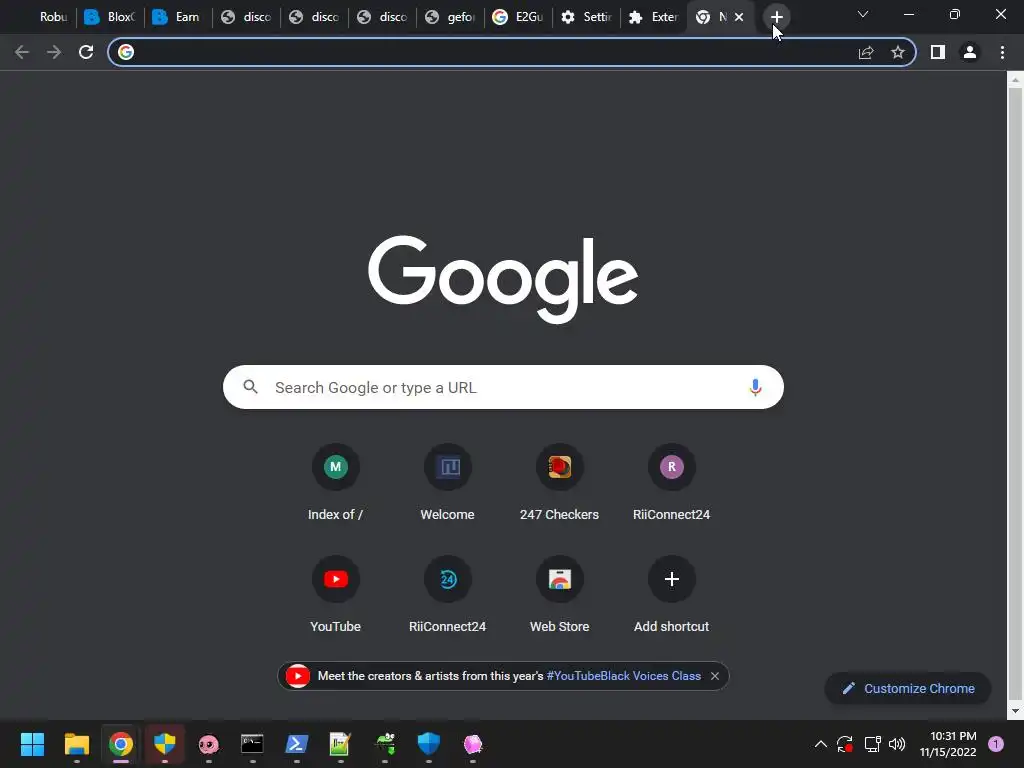Open PowerShell from taskbar
This screenshot has width=1024, height=768.
[x=296, y=744]
